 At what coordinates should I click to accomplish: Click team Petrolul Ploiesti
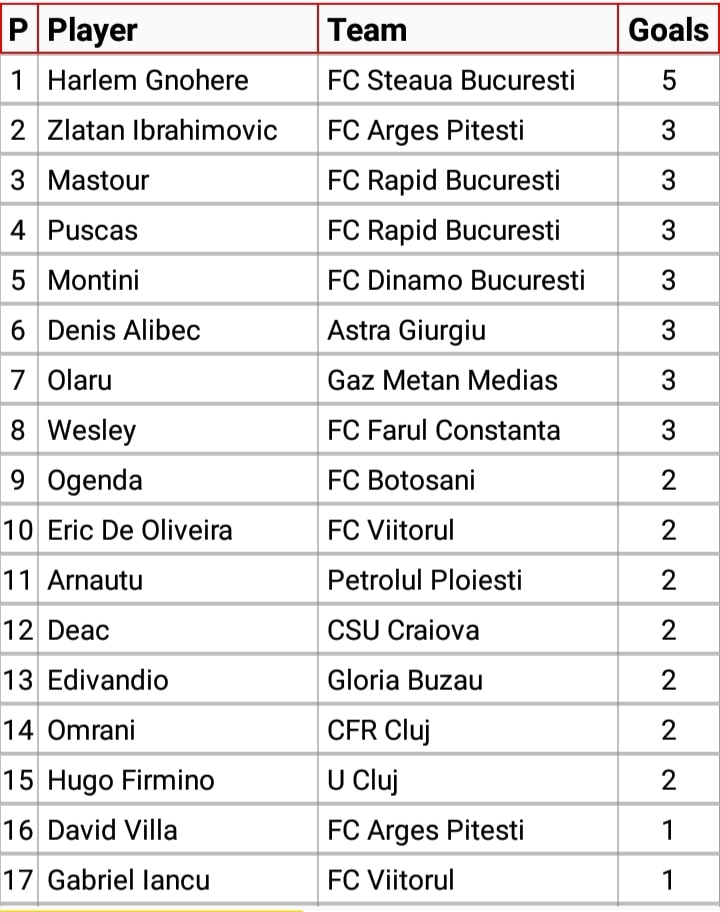pyautogui.click(x=425, y=580)
